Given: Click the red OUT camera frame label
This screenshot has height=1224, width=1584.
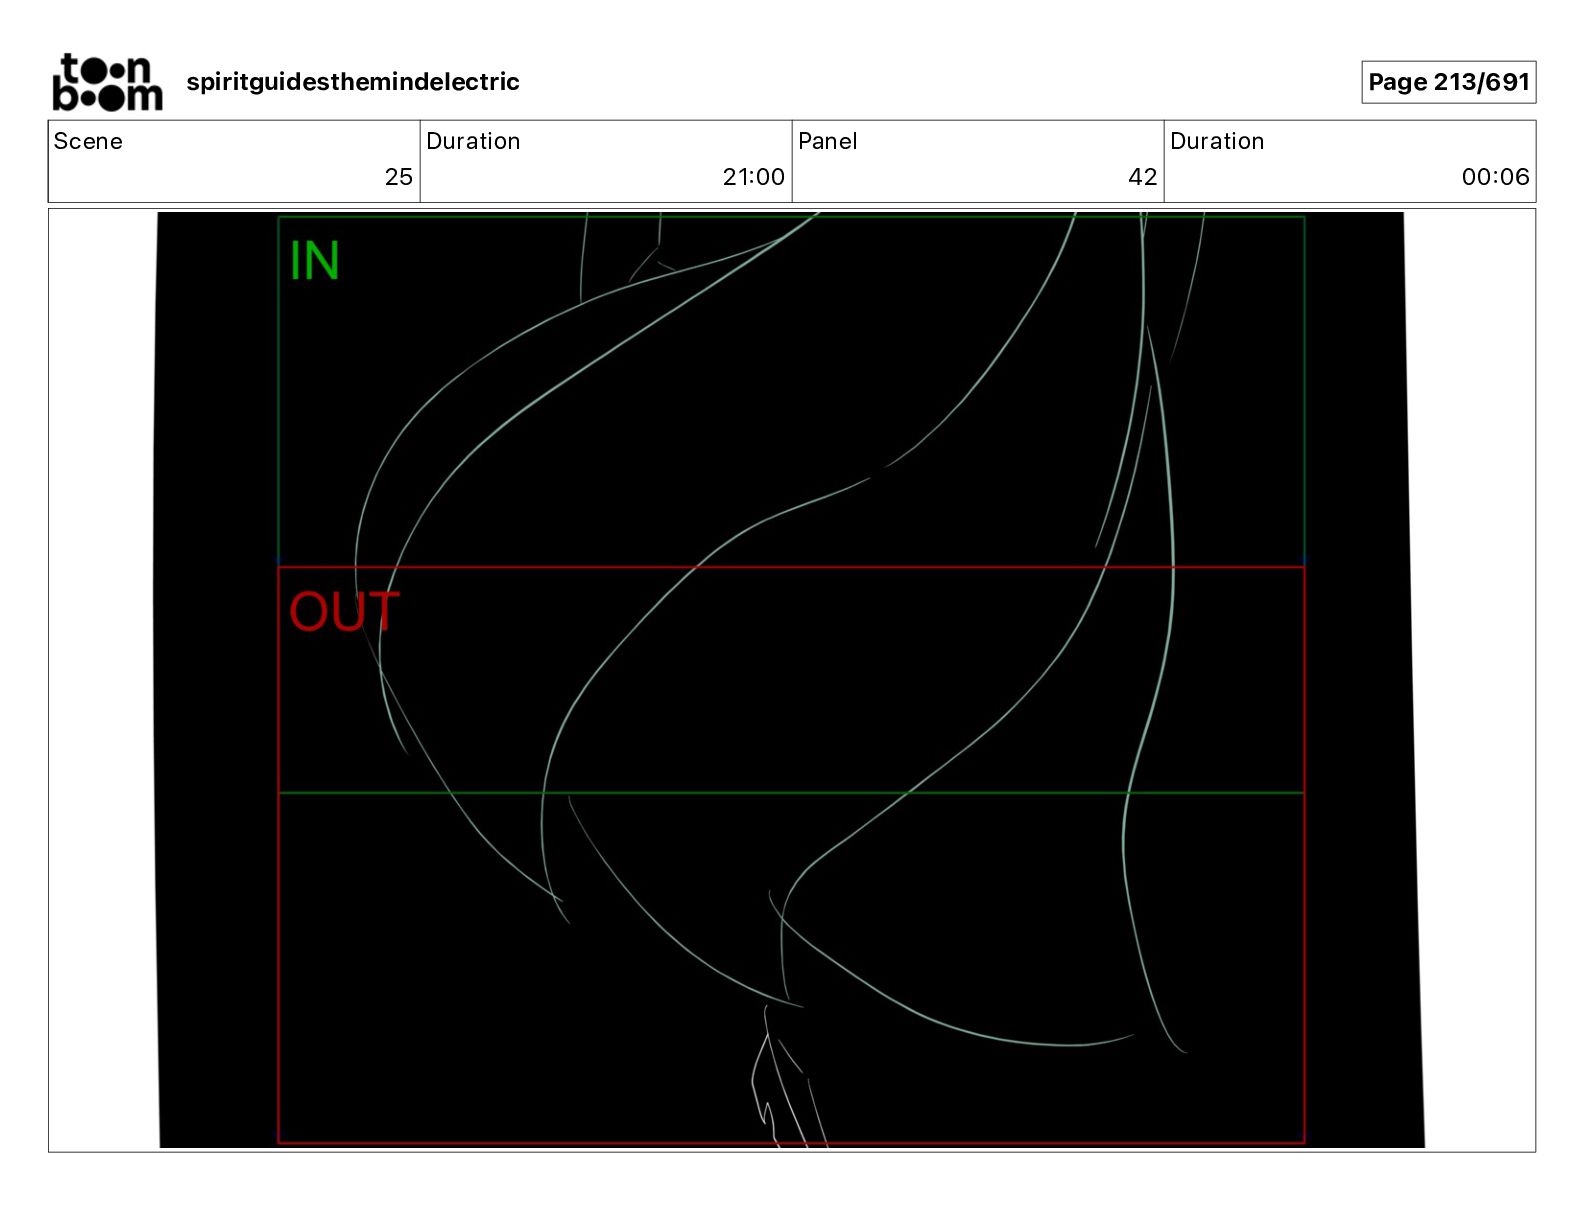Looking at the screenshot, I should click(x=344, y=612).
